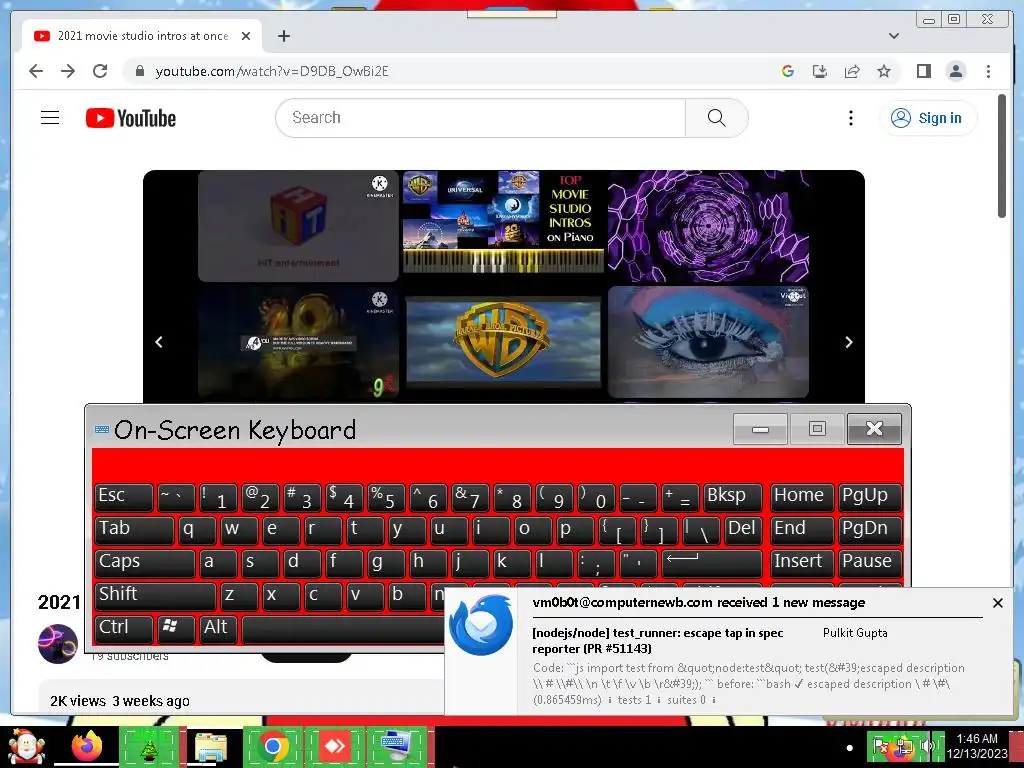Open the test_runner escape tap message subject
The image size is (1024, 768).
[x=658, y=641]
